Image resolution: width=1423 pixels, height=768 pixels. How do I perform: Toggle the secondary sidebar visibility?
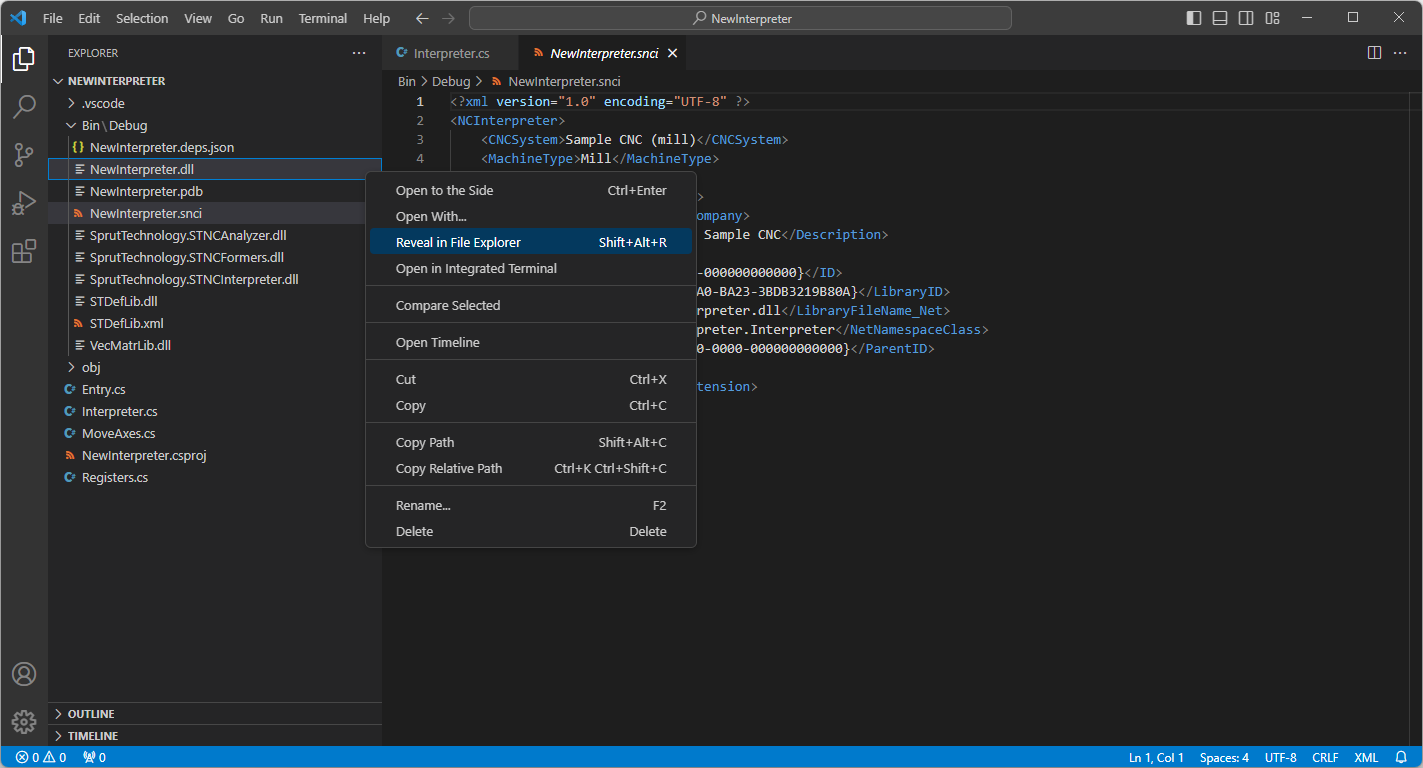[1245, 17]
